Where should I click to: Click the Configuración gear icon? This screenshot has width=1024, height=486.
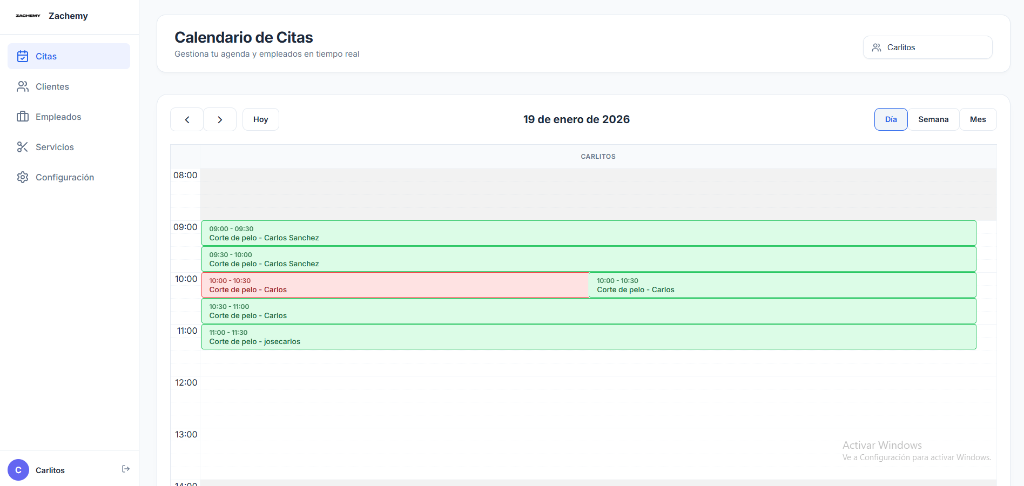(23, 177)
